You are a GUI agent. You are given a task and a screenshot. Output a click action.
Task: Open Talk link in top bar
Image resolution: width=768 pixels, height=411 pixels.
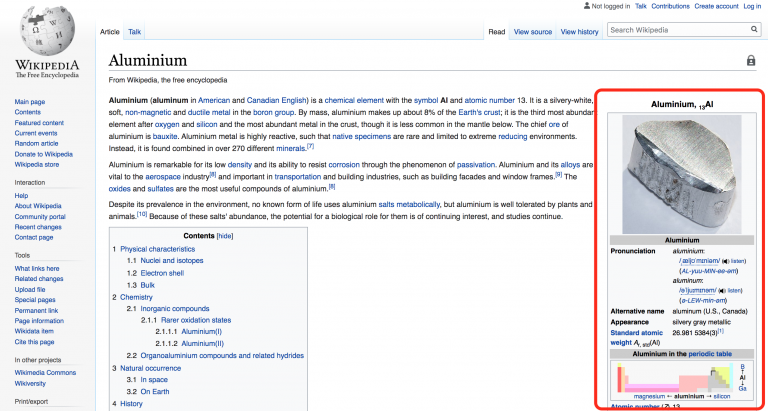pyautogui.click(x=641, y=6)
